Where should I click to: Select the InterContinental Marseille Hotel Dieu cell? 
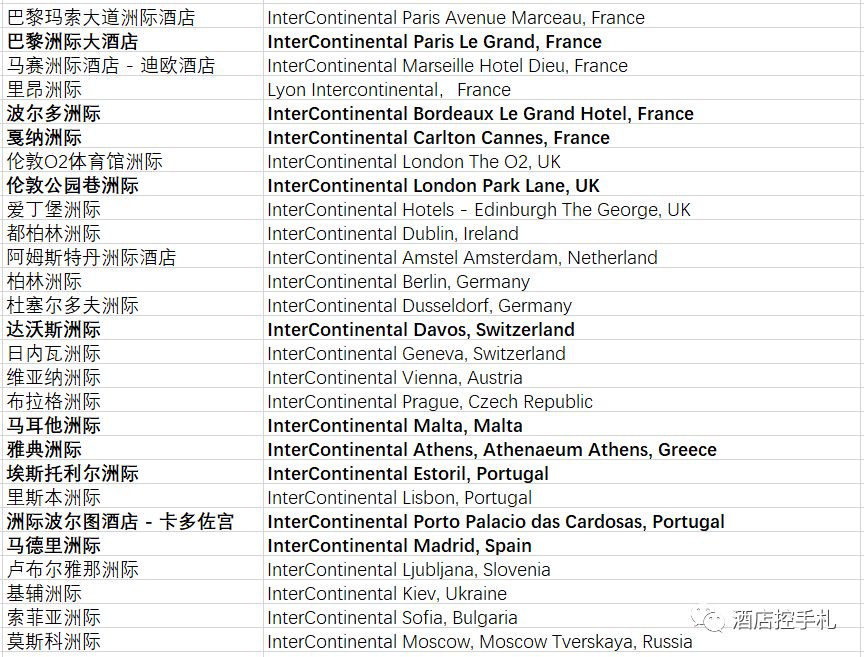(x=447, y=66)
